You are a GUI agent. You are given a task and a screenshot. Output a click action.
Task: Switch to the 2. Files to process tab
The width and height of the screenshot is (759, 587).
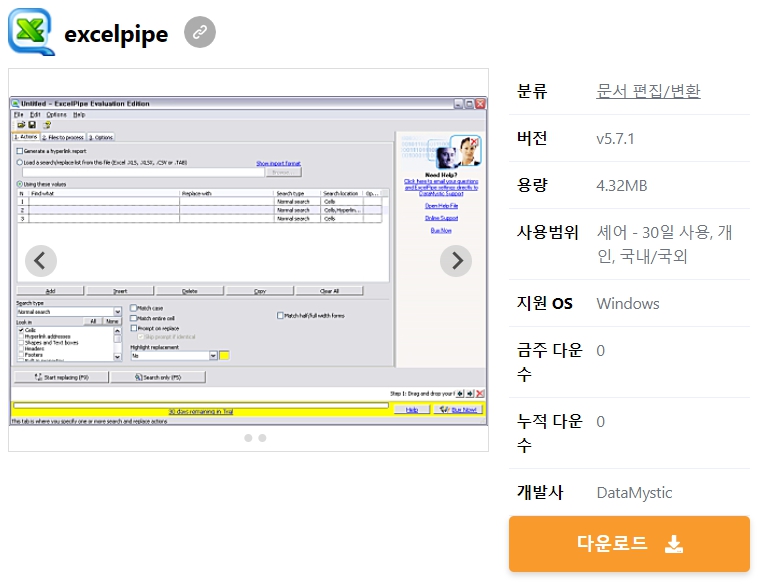click(63, 137)
